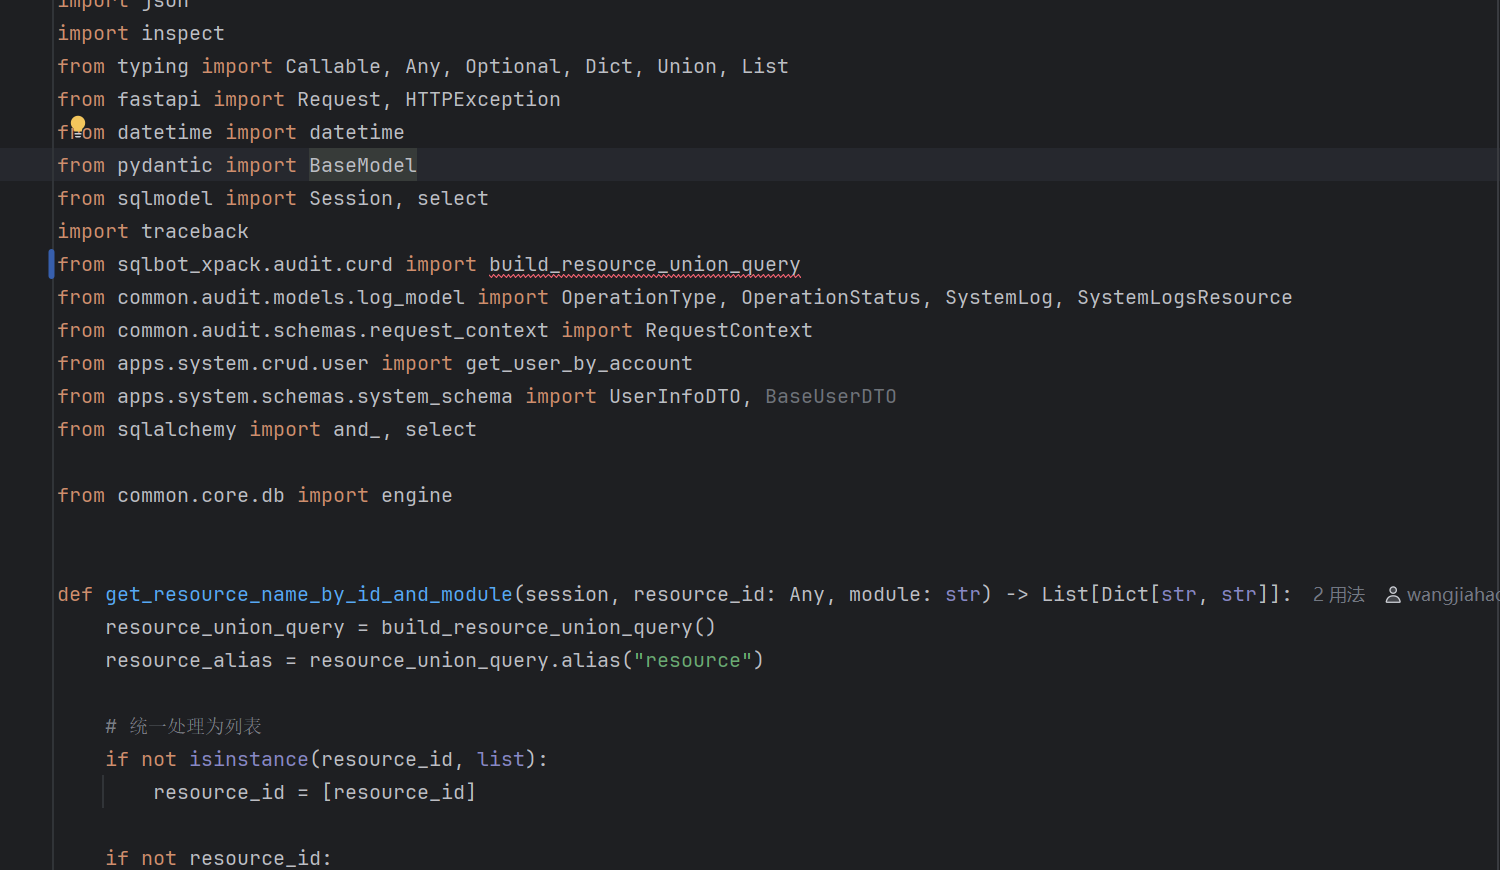The image size is (1500, 870).
Task: Open the "2 用法" usages hint
Action: tap(1338, 595)
